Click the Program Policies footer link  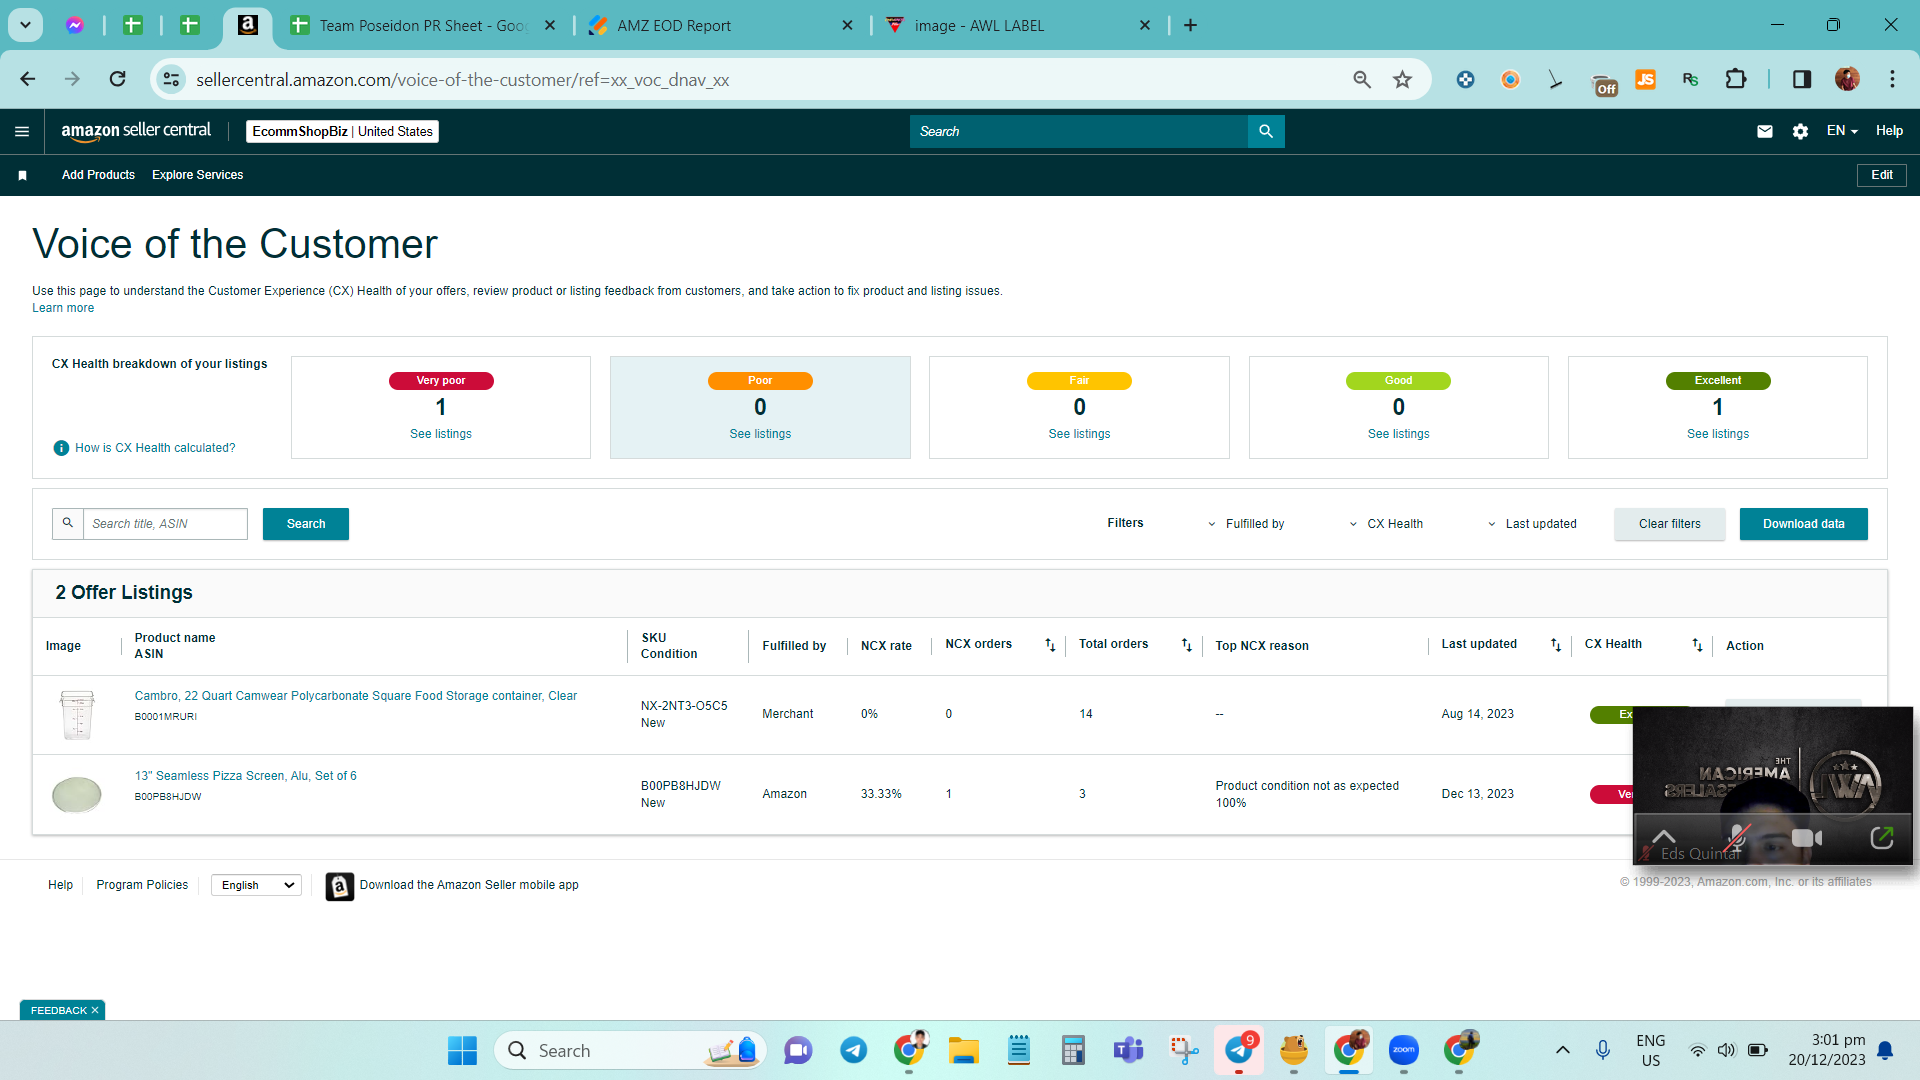click(x=142, y=885)
